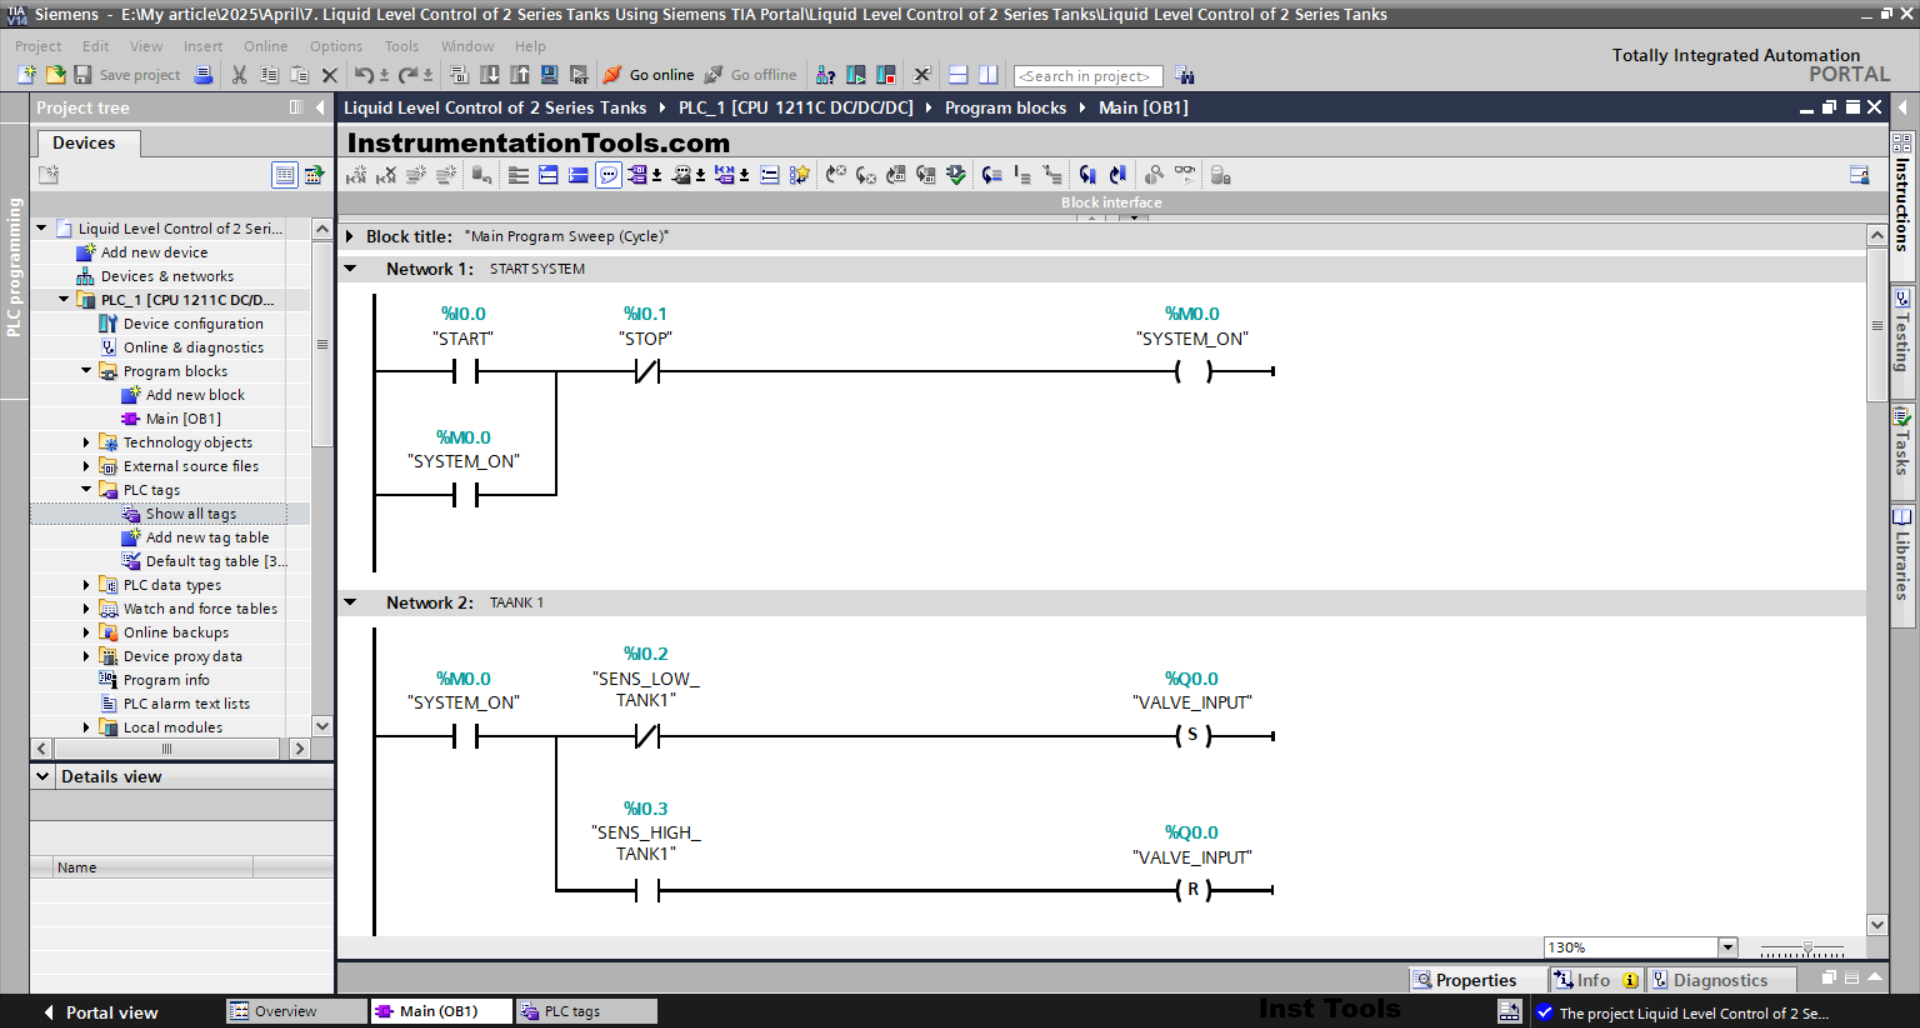Toggle the split editor space vertically icon
This screenshot has height=1028, width=1920.
(x=988, y=74)
